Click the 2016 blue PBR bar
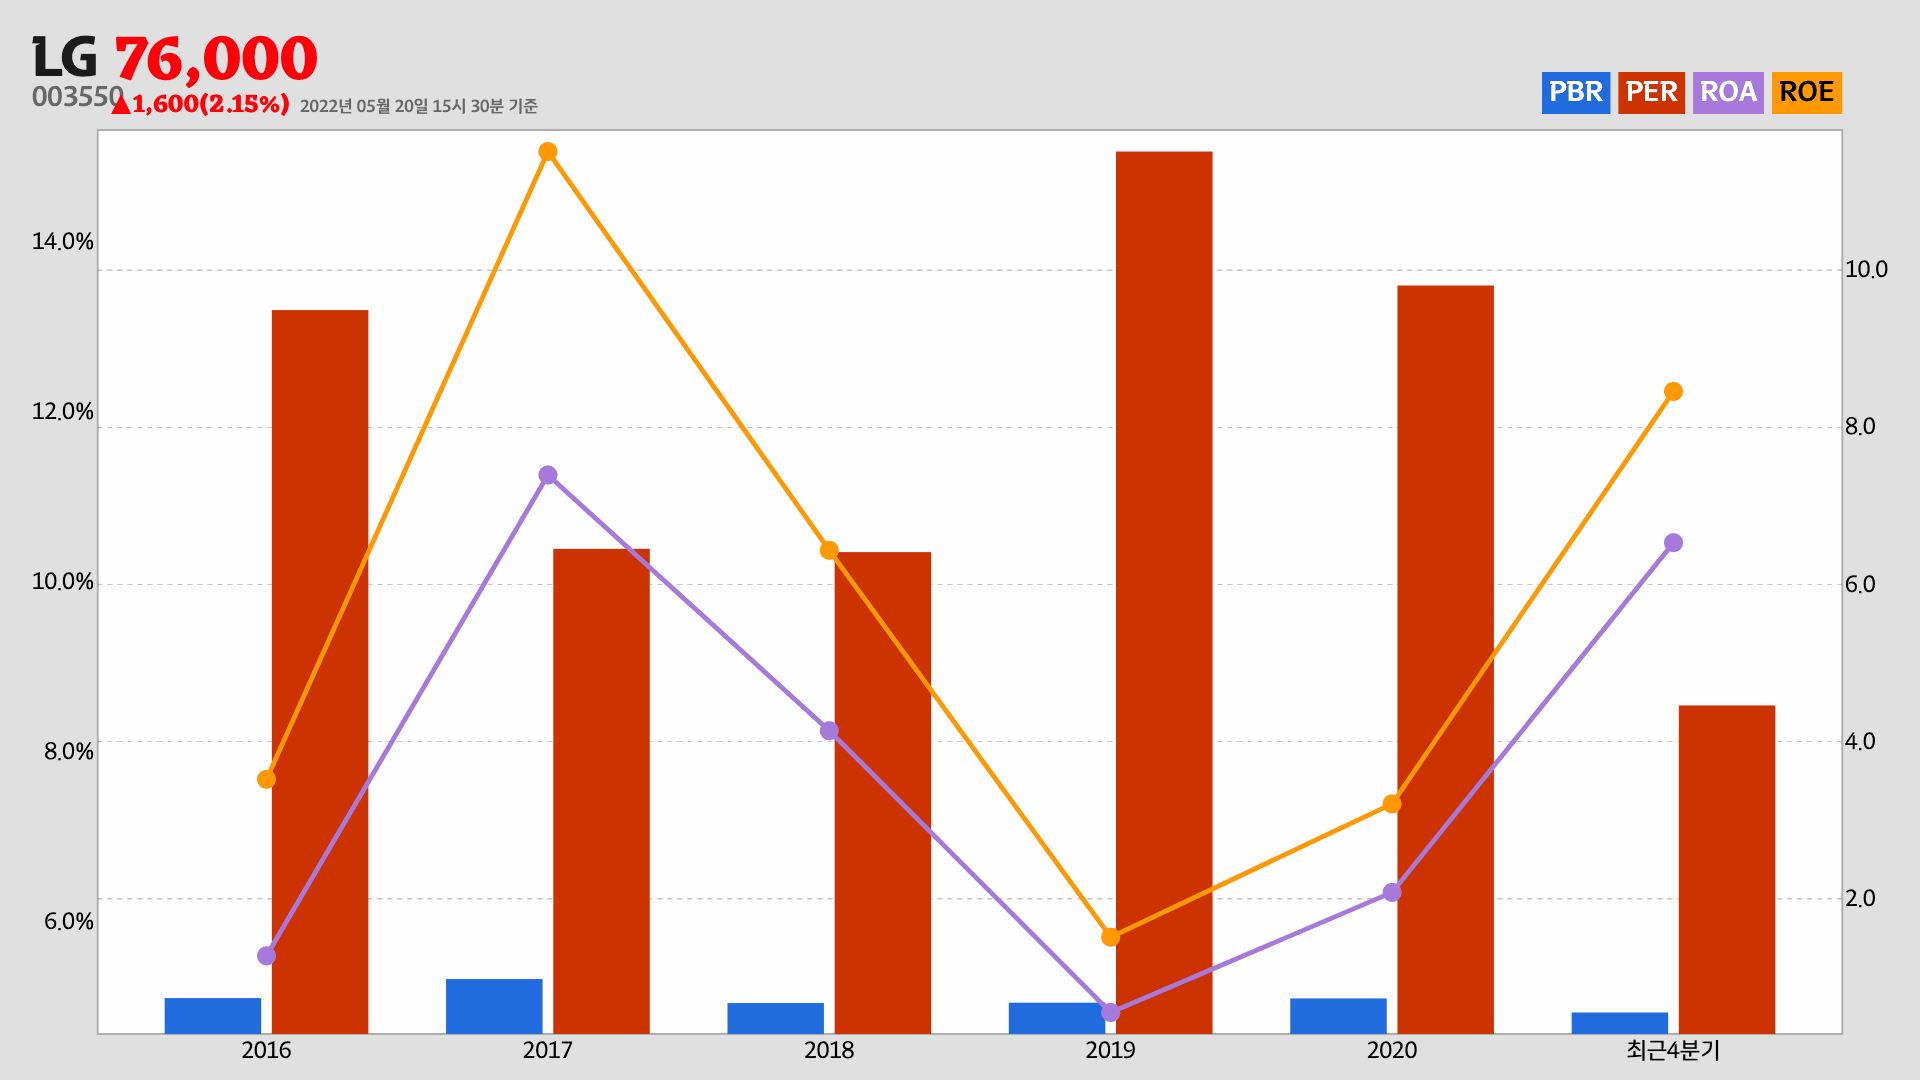This screenshot has height=1080, width=1920. click(213, 1016)
